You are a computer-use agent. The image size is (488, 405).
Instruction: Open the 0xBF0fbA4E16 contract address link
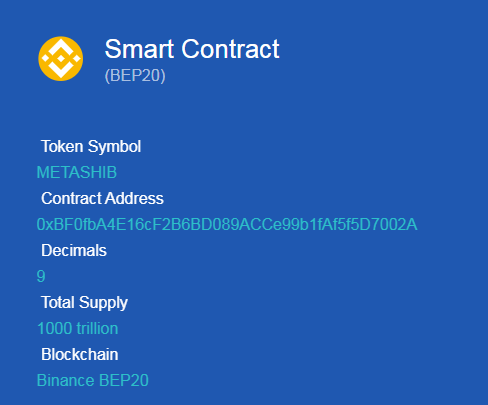(x=227, y=224)
